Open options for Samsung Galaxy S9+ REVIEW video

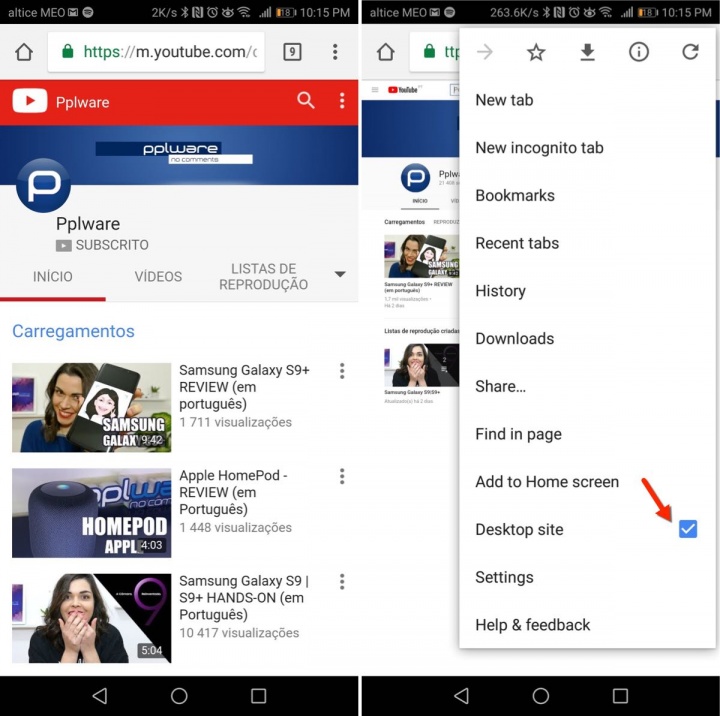(x=342, y=371)
